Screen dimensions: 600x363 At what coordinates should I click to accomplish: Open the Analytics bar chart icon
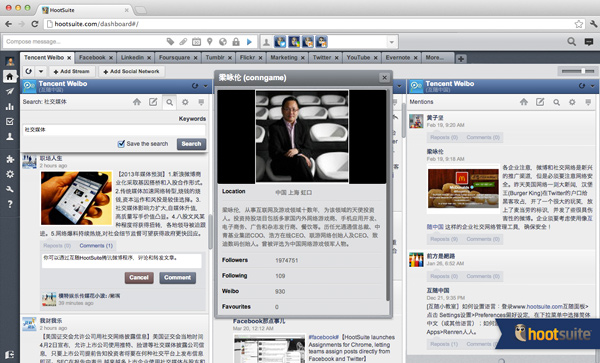pyautogui.click(x=10, y=106)
